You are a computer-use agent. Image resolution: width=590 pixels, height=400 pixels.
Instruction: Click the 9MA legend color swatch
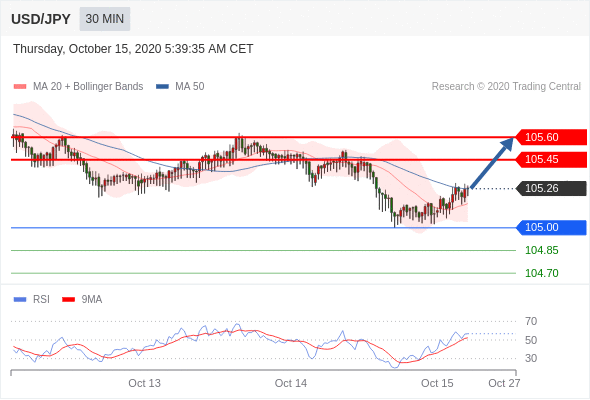click(x=68, y=300)
